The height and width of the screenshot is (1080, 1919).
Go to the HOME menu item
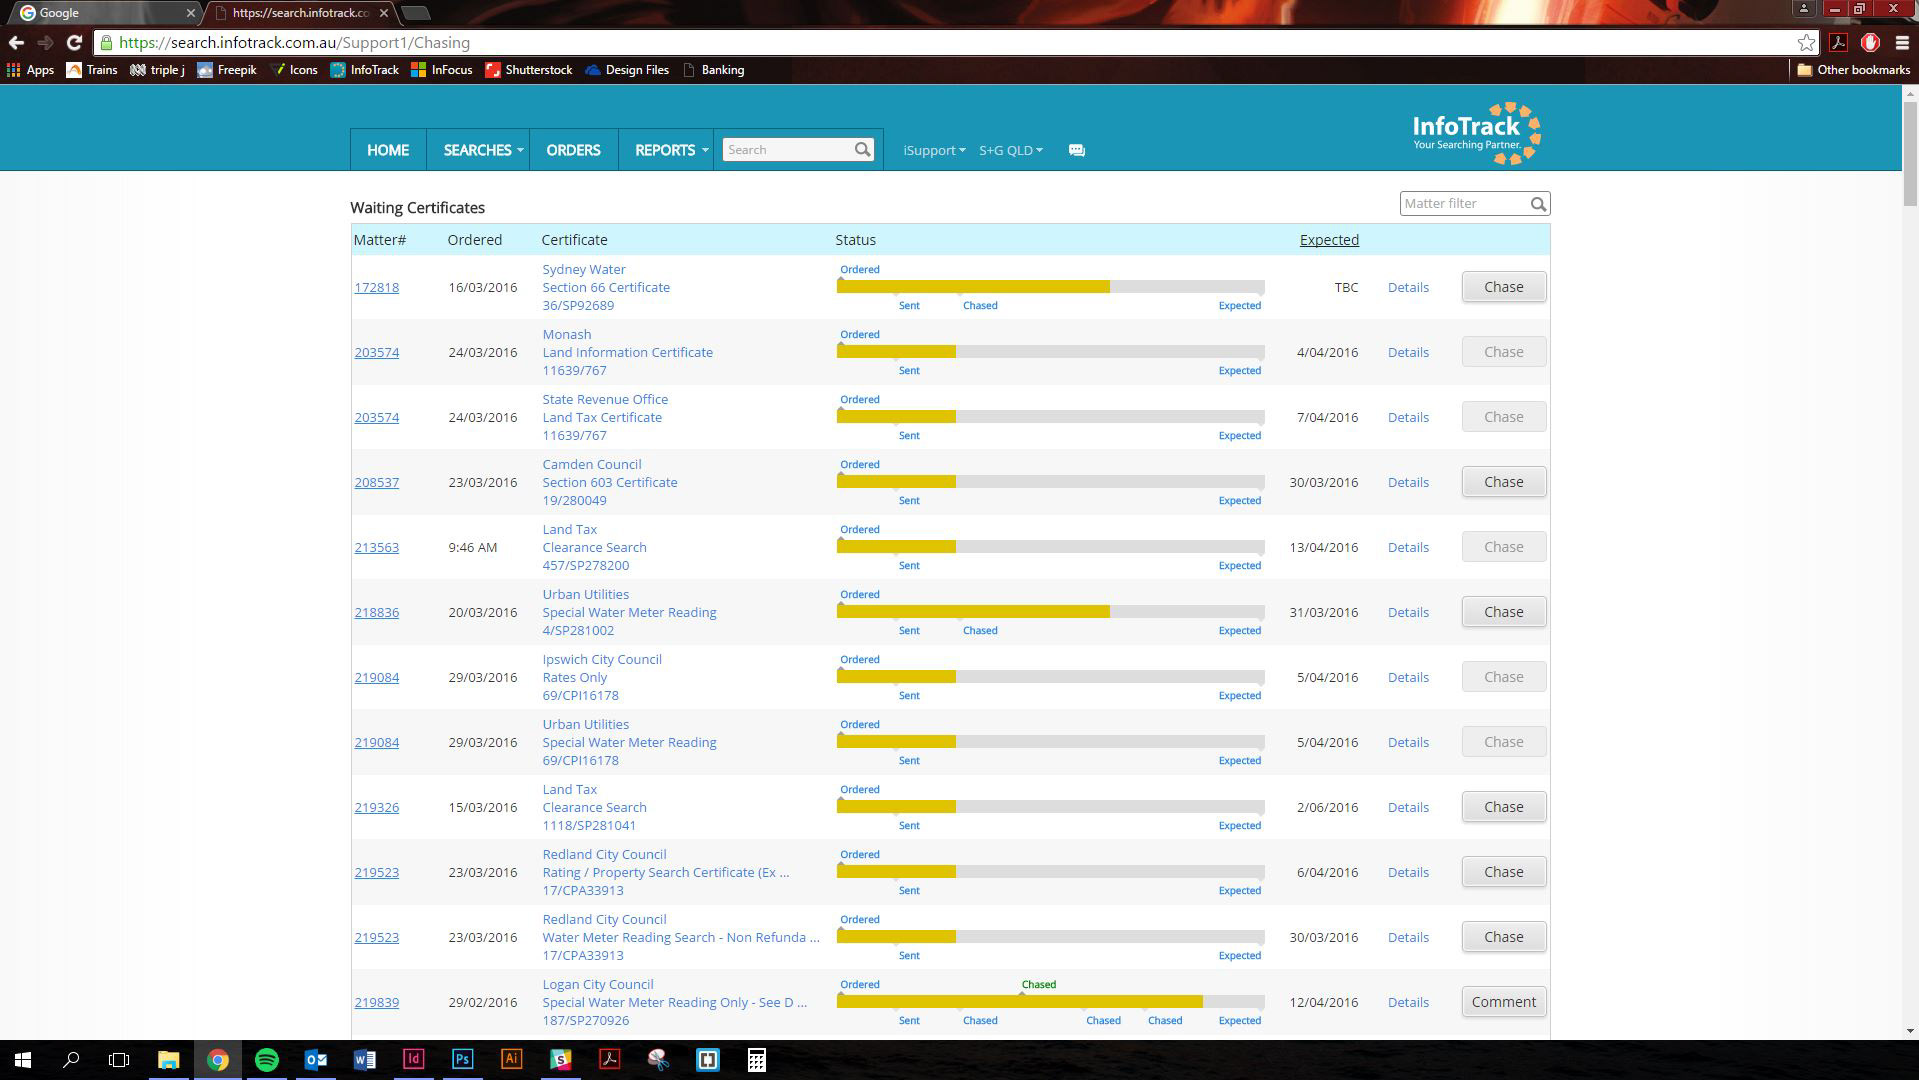click(x=388, y=150)
